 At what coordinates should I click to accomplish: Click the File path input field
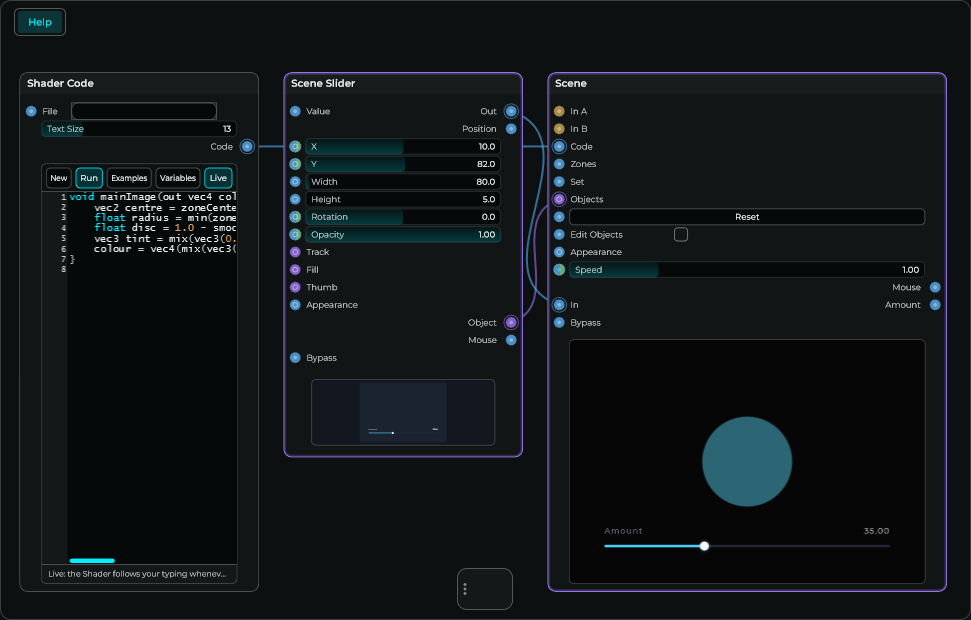(144, 111)
